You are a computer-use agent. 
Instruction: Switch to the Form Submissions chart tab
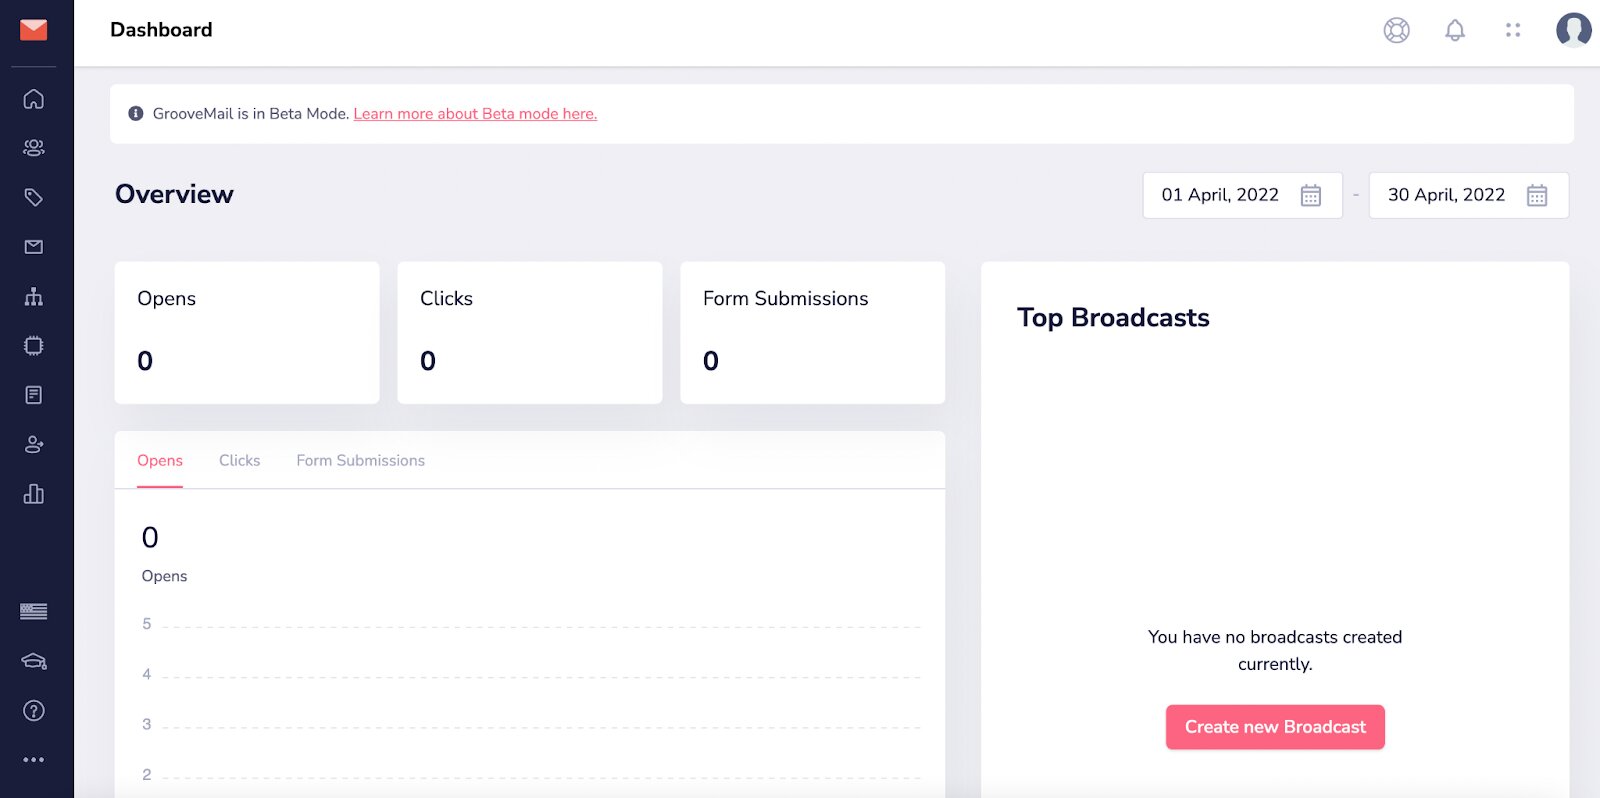361,461
